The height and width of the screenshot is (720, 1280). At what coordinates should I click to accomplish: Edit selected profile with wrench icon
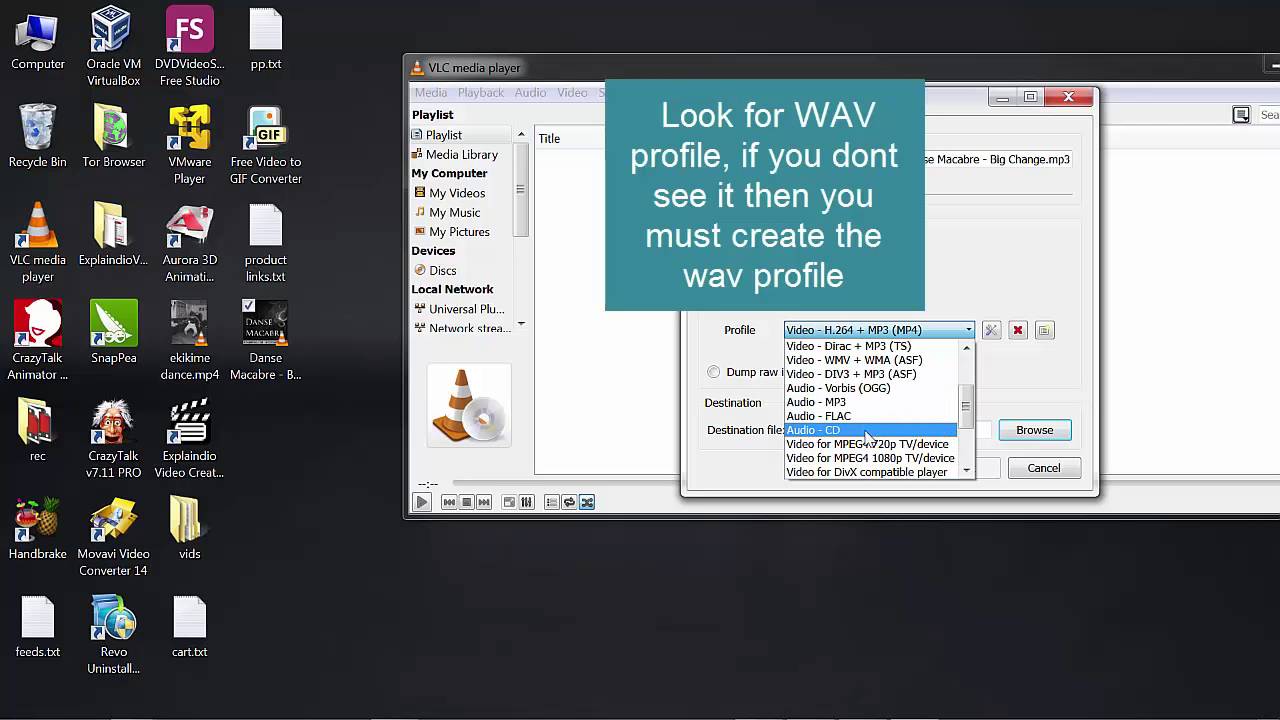click(x=991, y=330)
